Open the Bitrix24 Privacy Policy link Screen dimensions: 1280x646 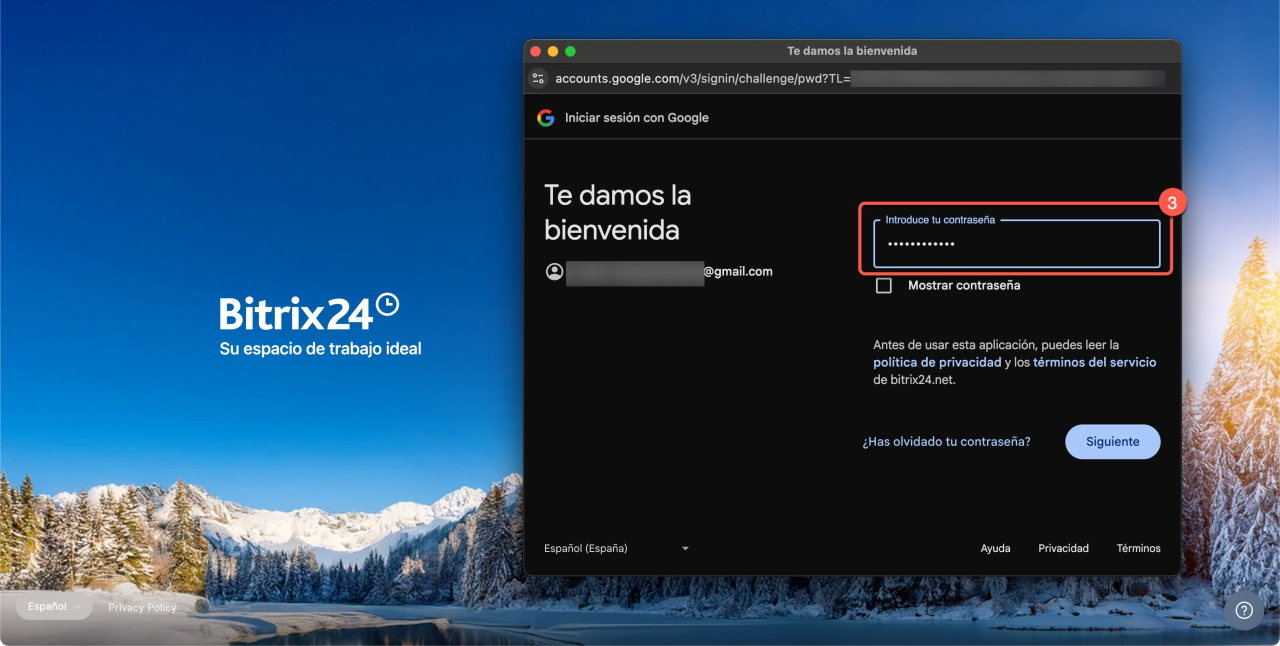point(142,607)
